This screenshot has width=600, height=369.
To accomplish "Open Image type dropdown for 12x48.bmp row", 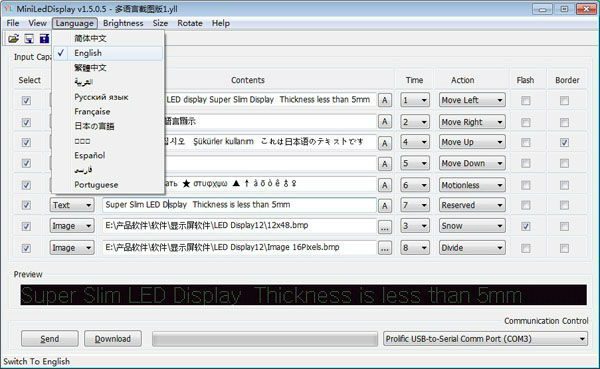I will point(72,226).
